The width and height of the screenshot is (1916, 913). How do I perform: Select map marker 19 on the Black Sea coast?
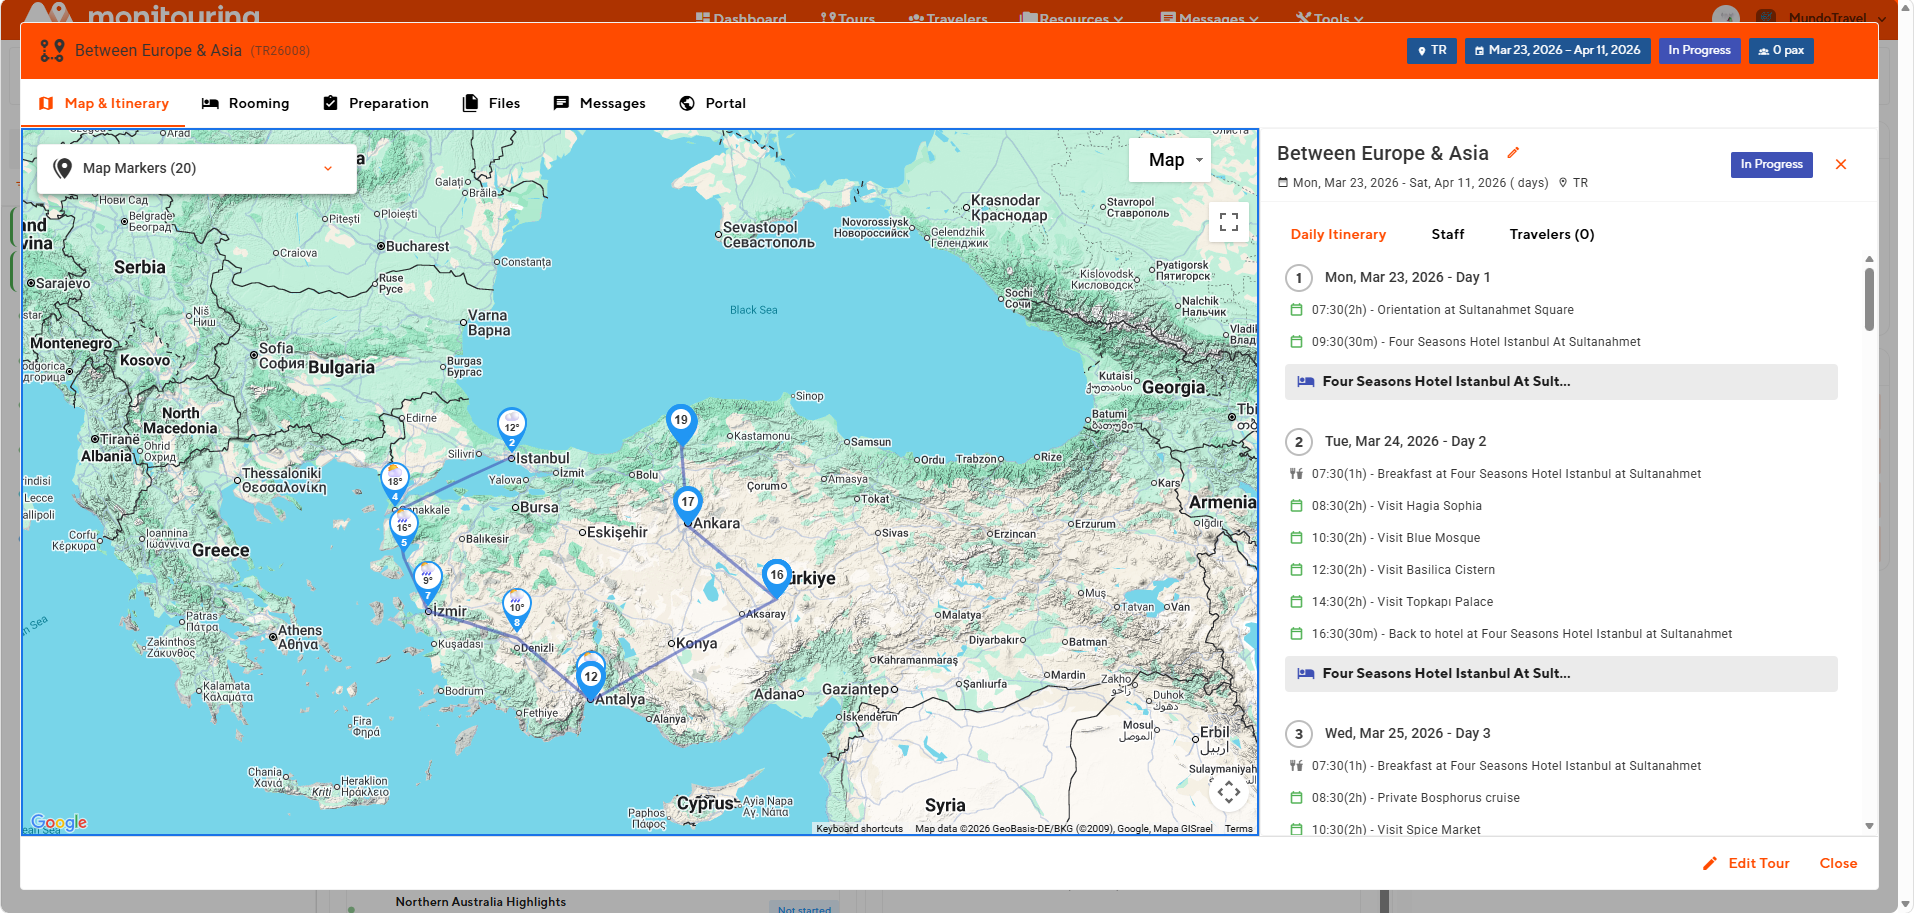pos(681,422)
